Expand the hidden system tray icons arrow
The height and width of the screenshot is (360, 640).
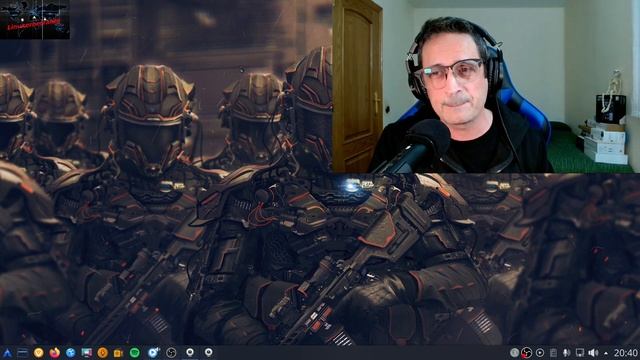coord(606,353)
